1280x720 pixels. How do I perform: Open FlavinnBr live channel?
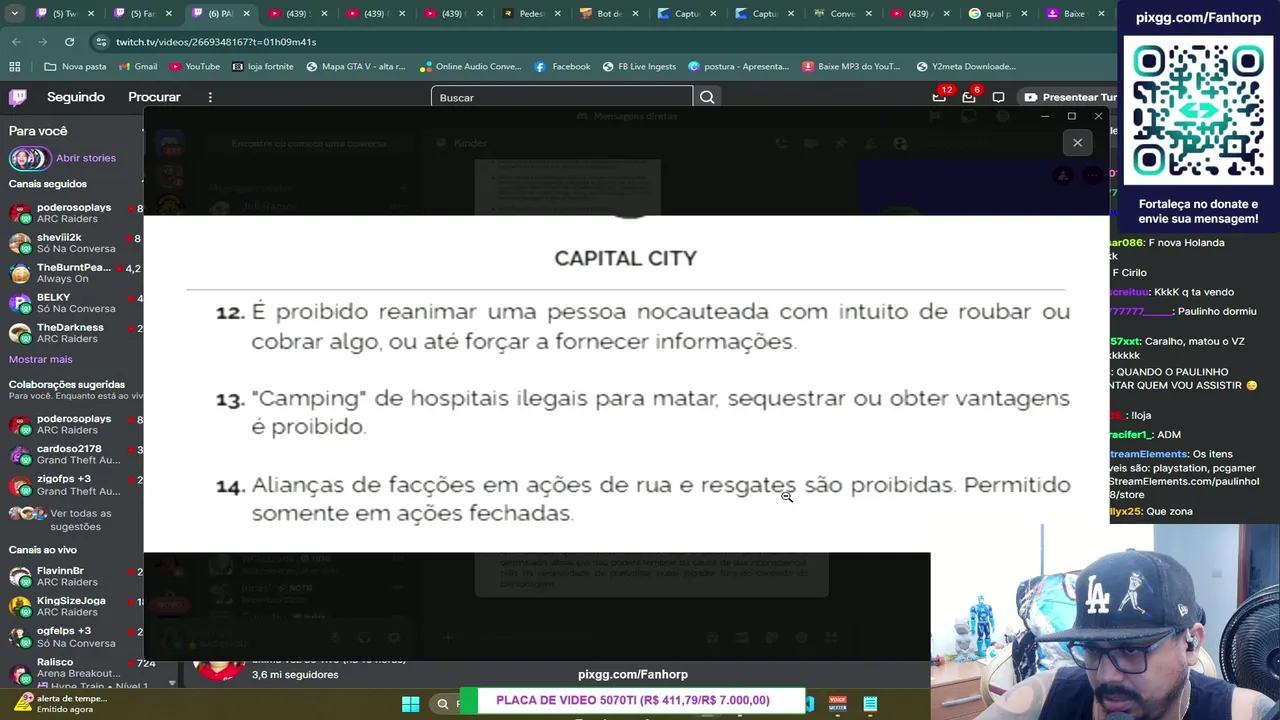(72, 576)
